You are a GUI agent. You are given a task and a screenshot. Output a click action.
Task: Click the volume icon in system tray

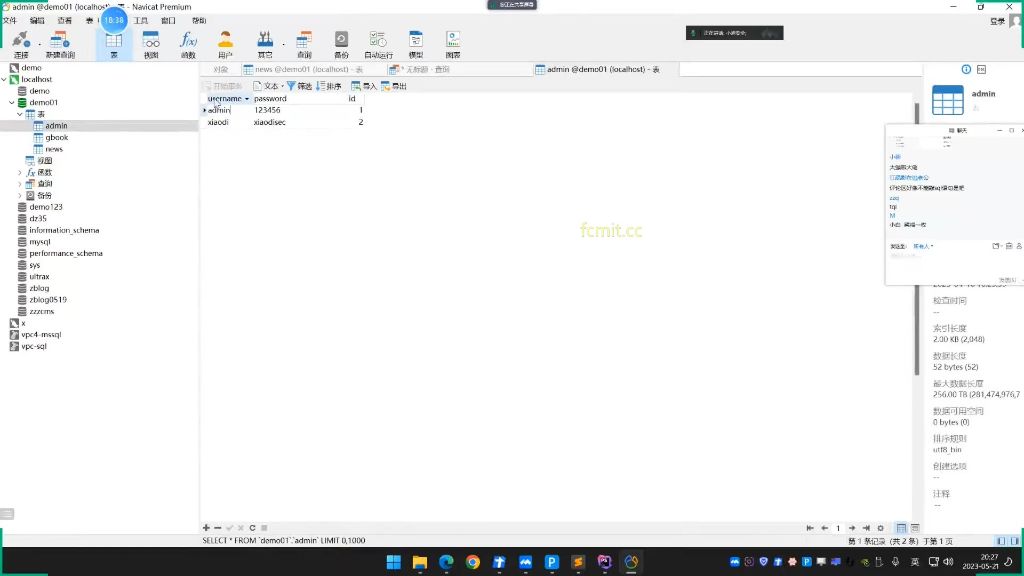click(948, 562)
